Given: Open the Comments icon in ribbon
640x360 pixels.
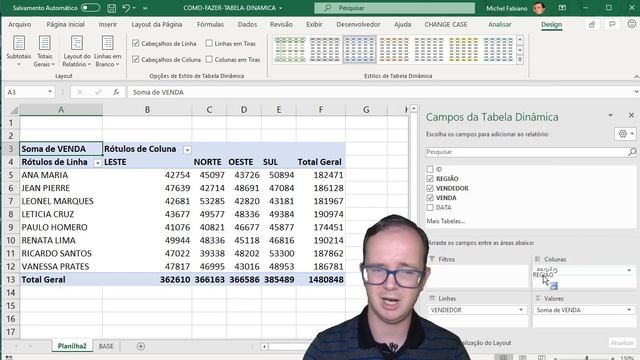Looking at the screenshot, I should click(612, 24).
